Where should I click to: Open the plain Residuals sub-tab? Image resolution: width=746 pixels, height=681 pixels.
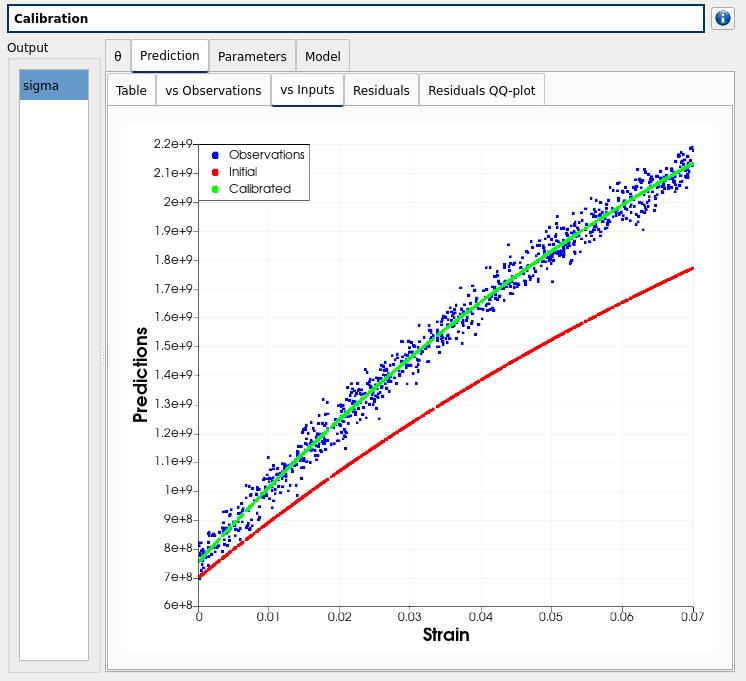click(381, 90)
